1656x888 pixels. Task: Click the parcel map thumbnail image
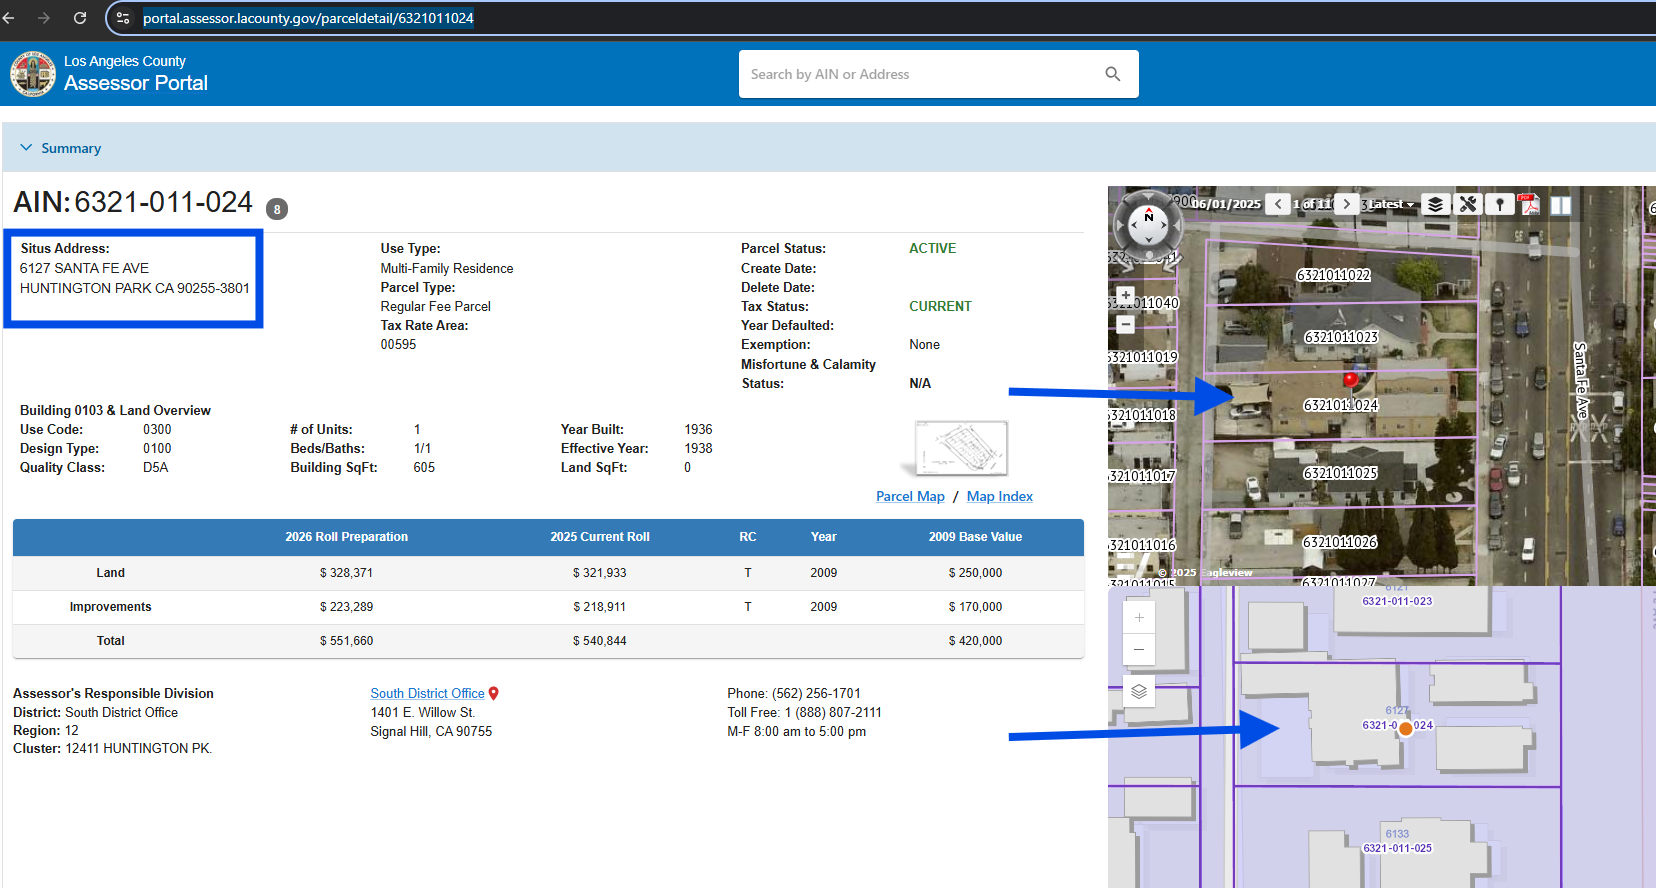coord(960,448)
